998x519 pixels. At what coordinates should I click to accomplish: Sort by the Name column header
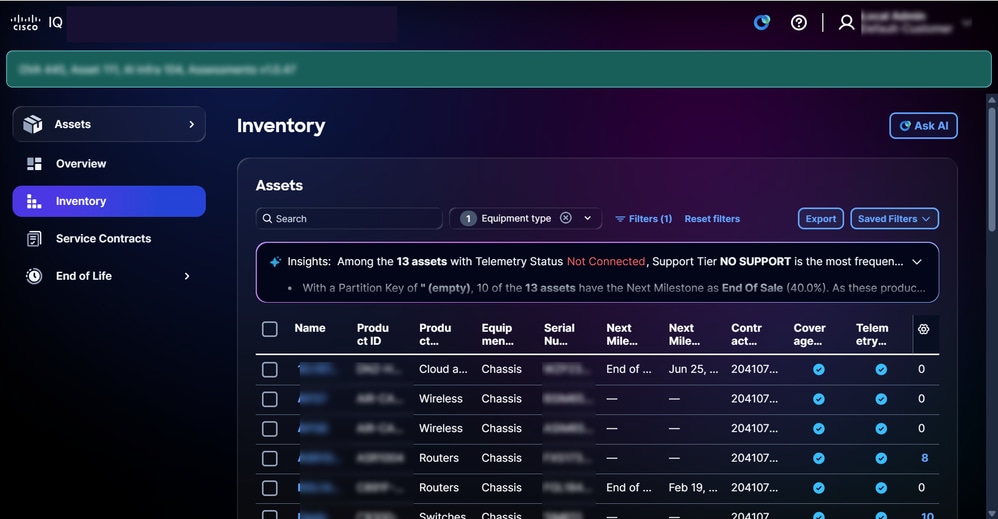point(310,329)
